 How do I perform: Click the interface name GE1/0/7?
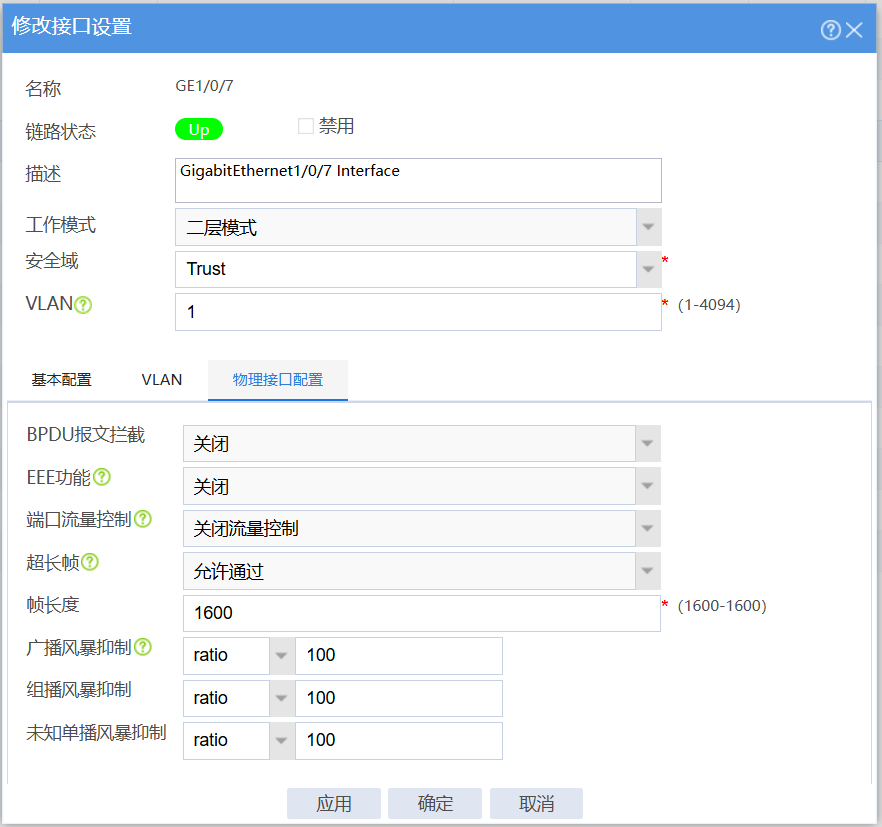coord(204,86)
